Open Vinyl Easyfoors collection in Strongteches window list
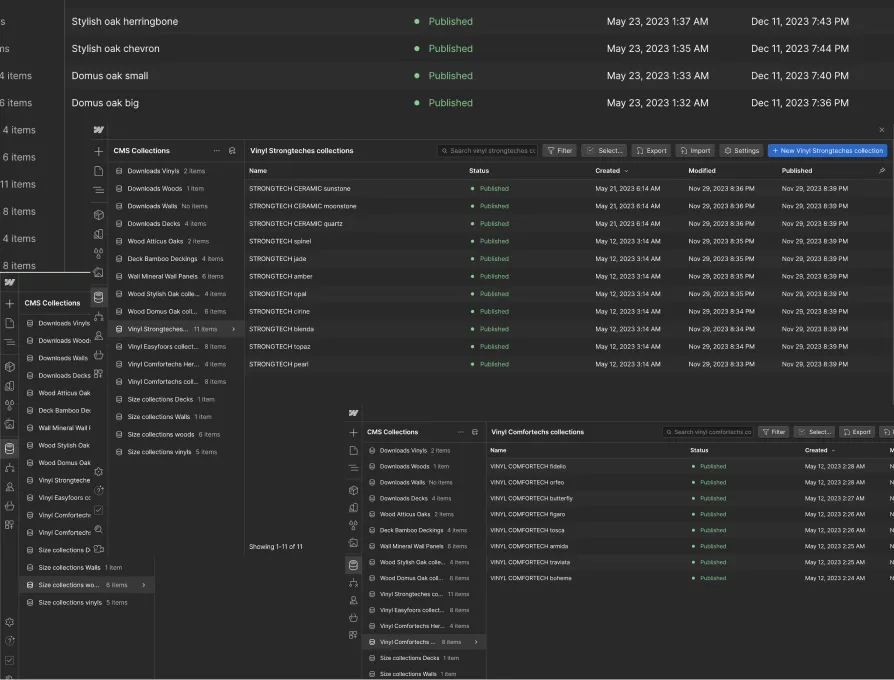894x680 pixels. (176, 347)
